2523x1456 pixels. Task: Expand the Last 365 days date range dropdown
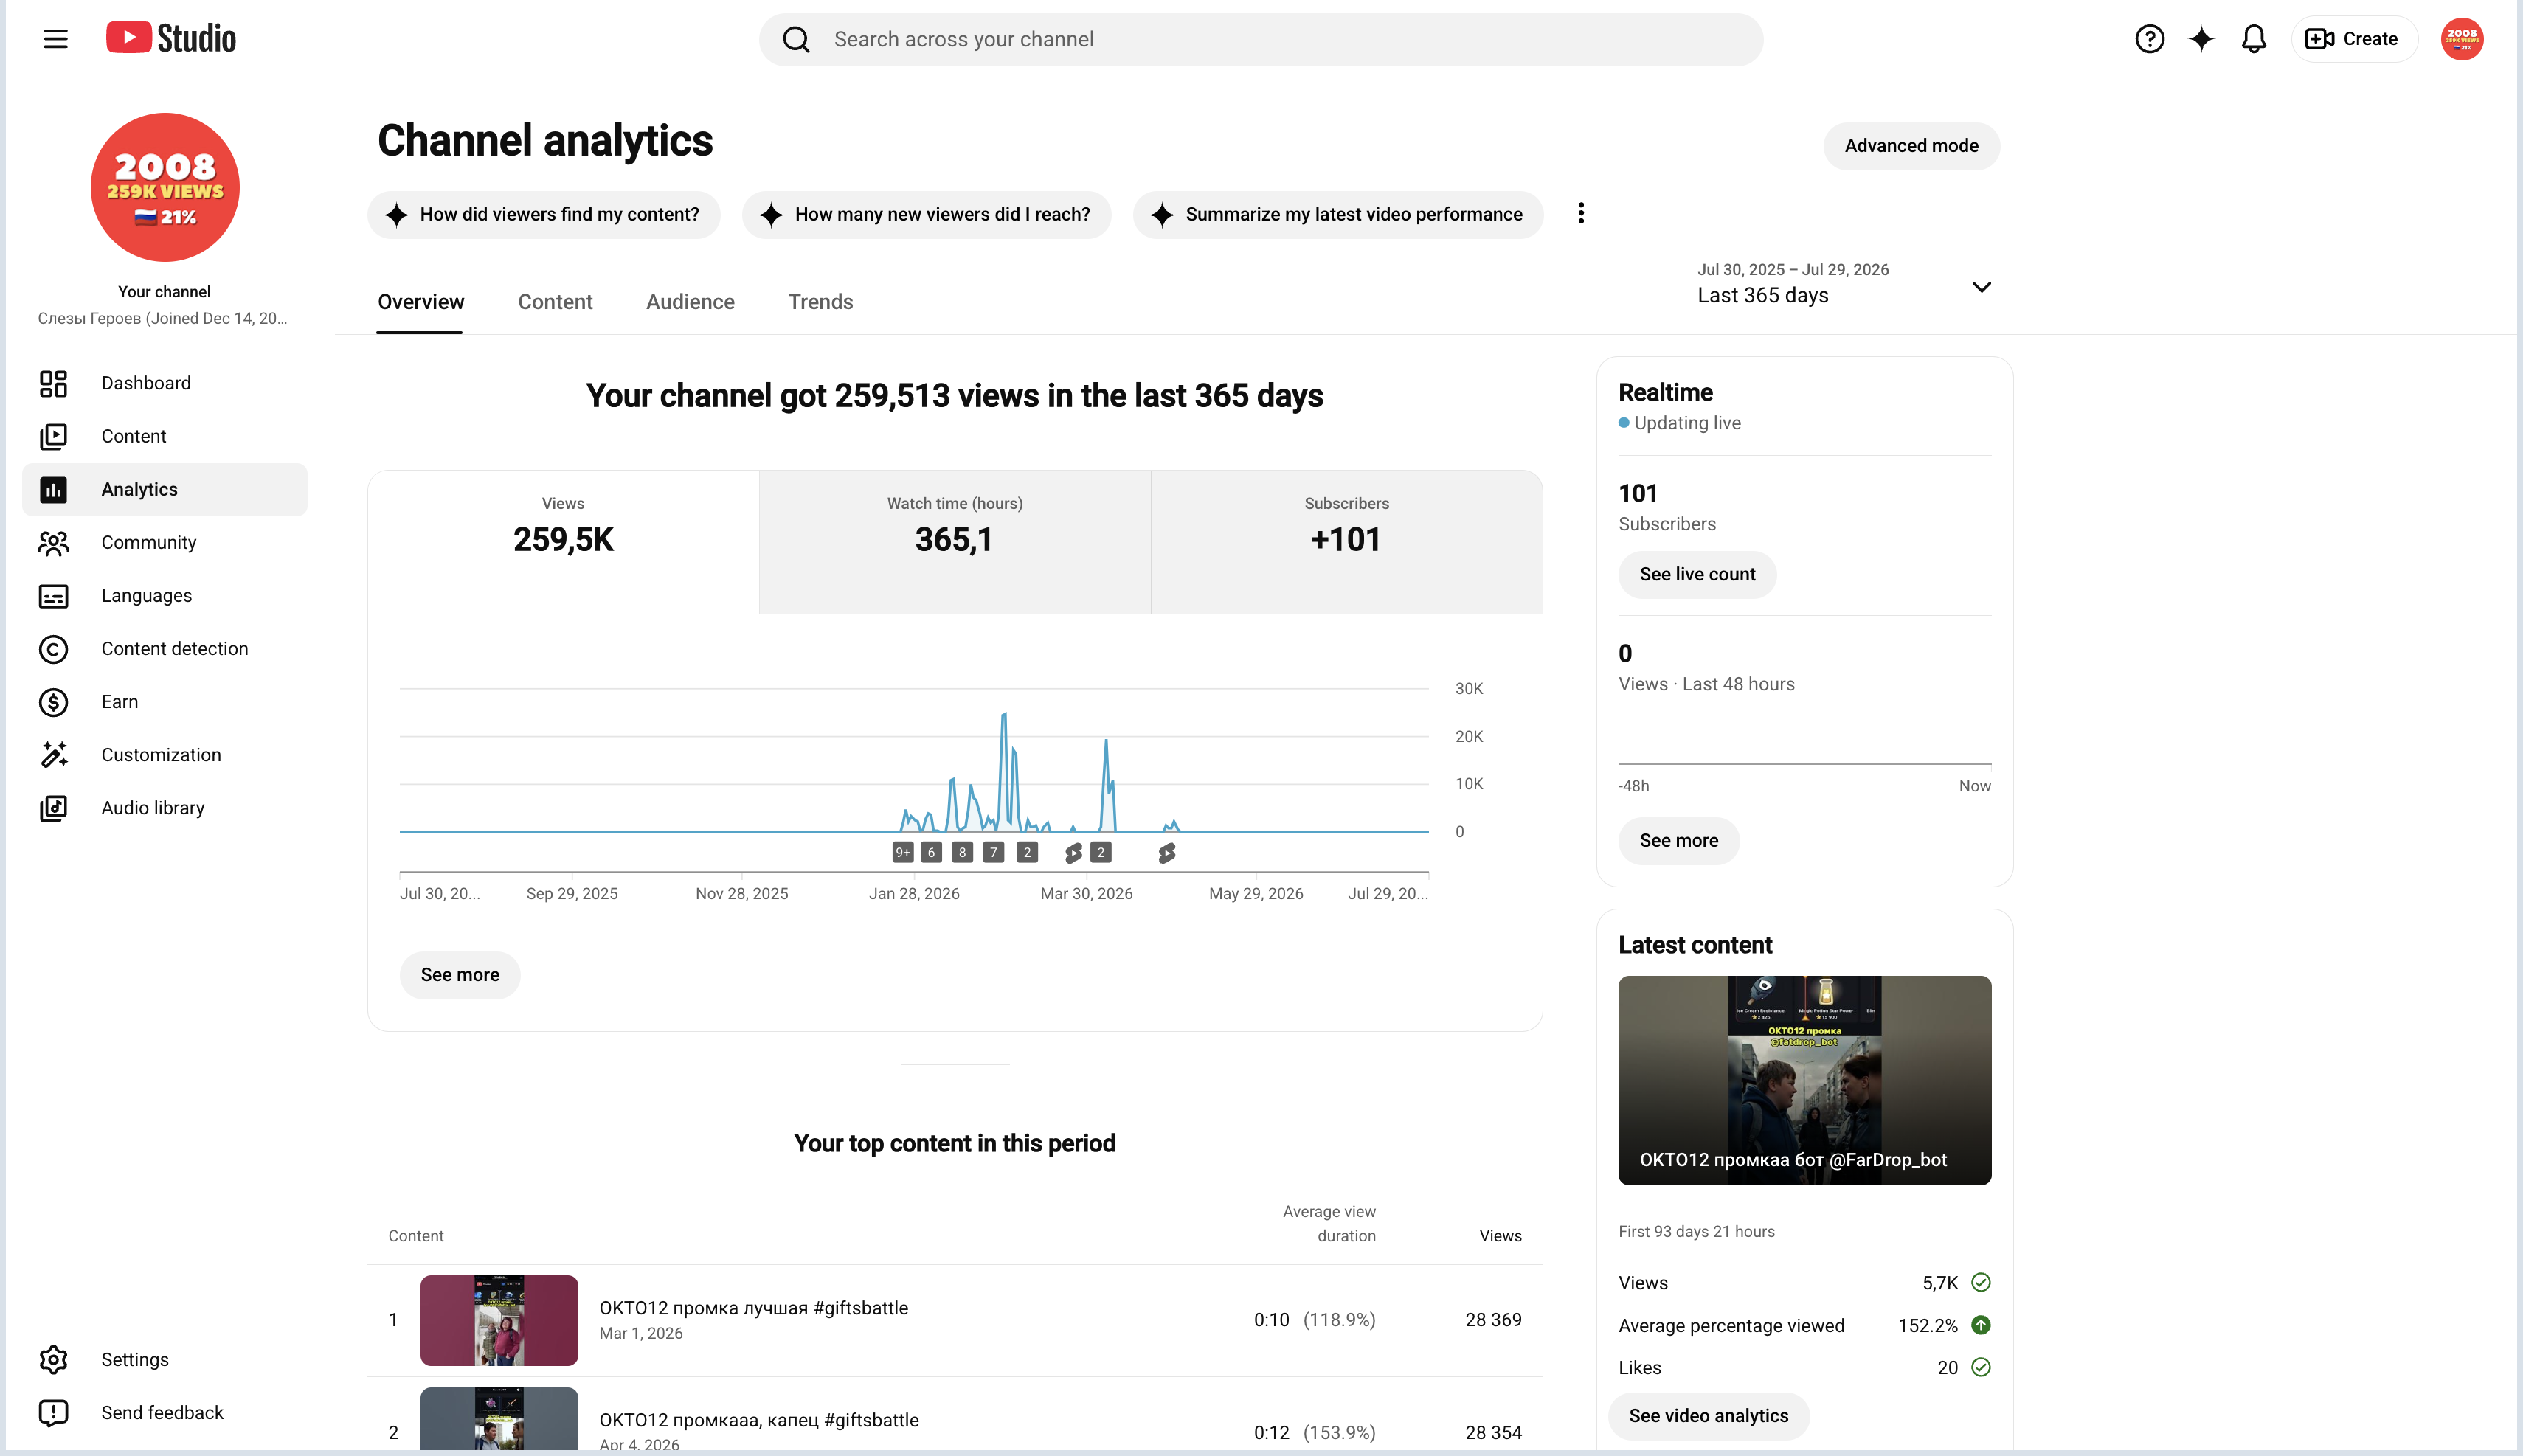pos(1843,284)
